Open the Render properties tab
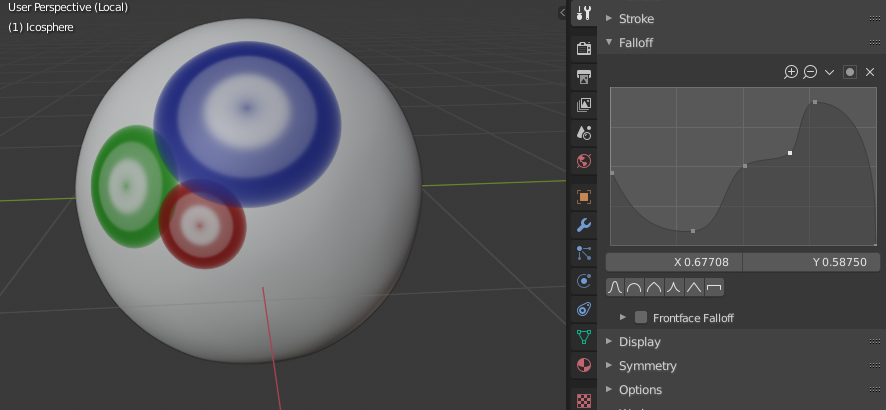886x410 pixels. coord(584,48)
